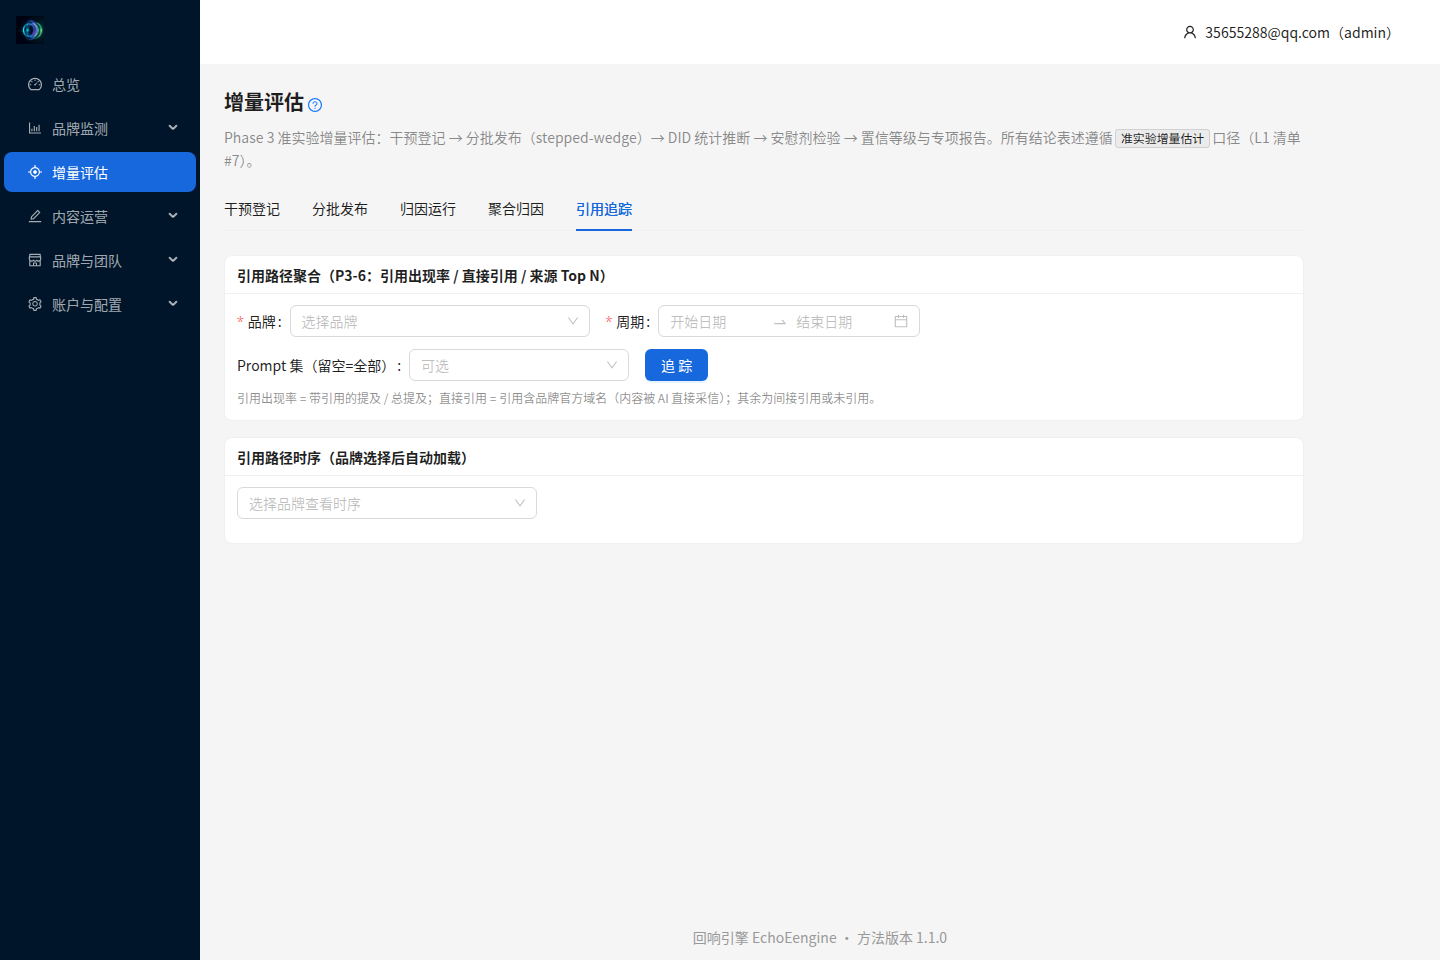Open the 选择品牌 dropdown
1440x960 pixels.
pyautogui.click(x=440, y=321)
